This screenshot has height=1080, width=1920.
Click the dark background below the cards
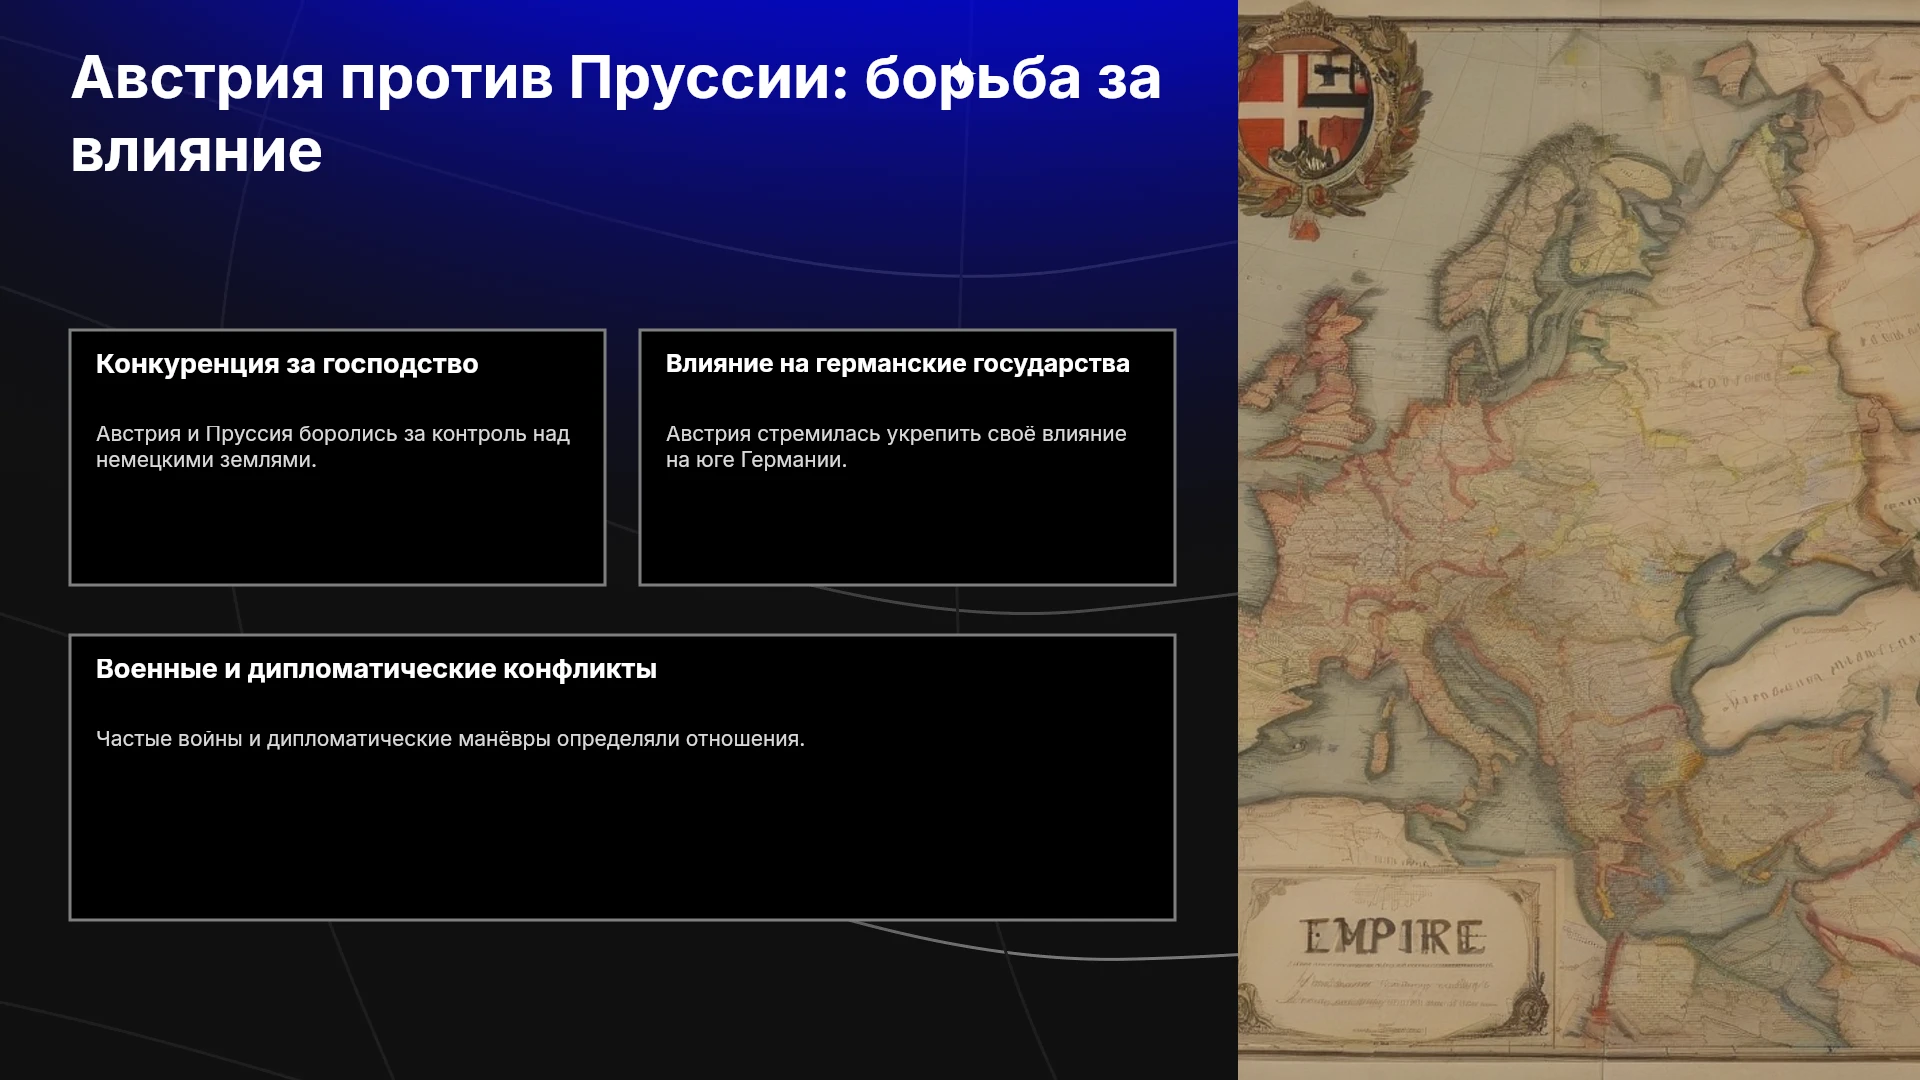coord(620,1000)
